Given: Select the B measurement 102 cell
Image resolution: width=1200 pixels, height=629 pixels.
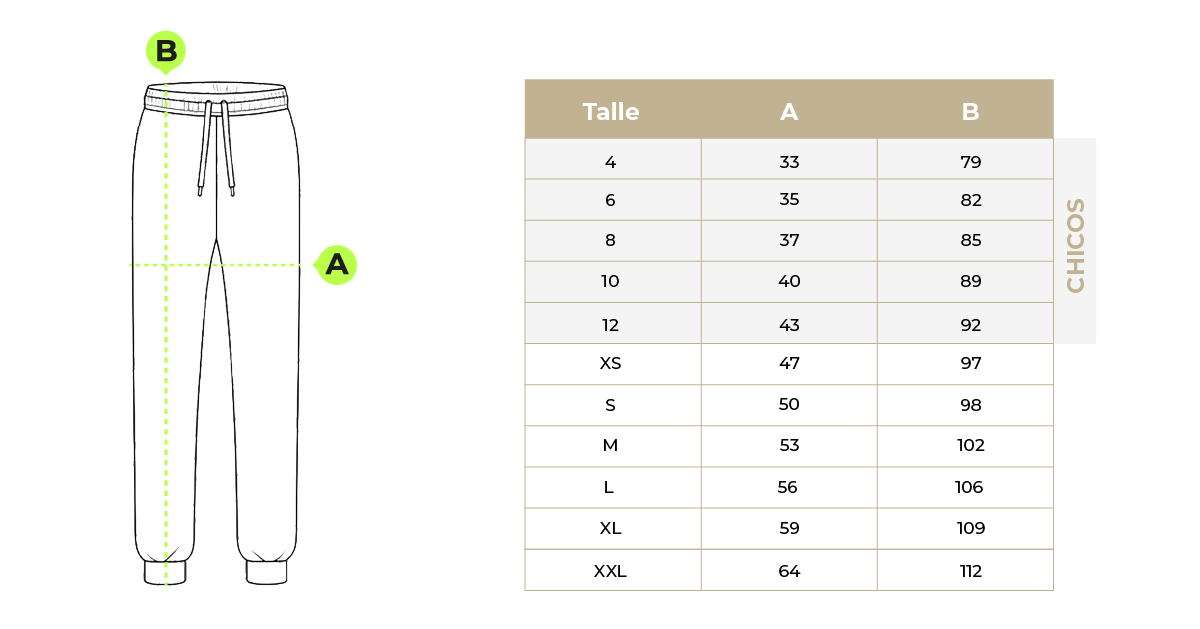Looking at the screenshot, I should click(x=970, y=446).
